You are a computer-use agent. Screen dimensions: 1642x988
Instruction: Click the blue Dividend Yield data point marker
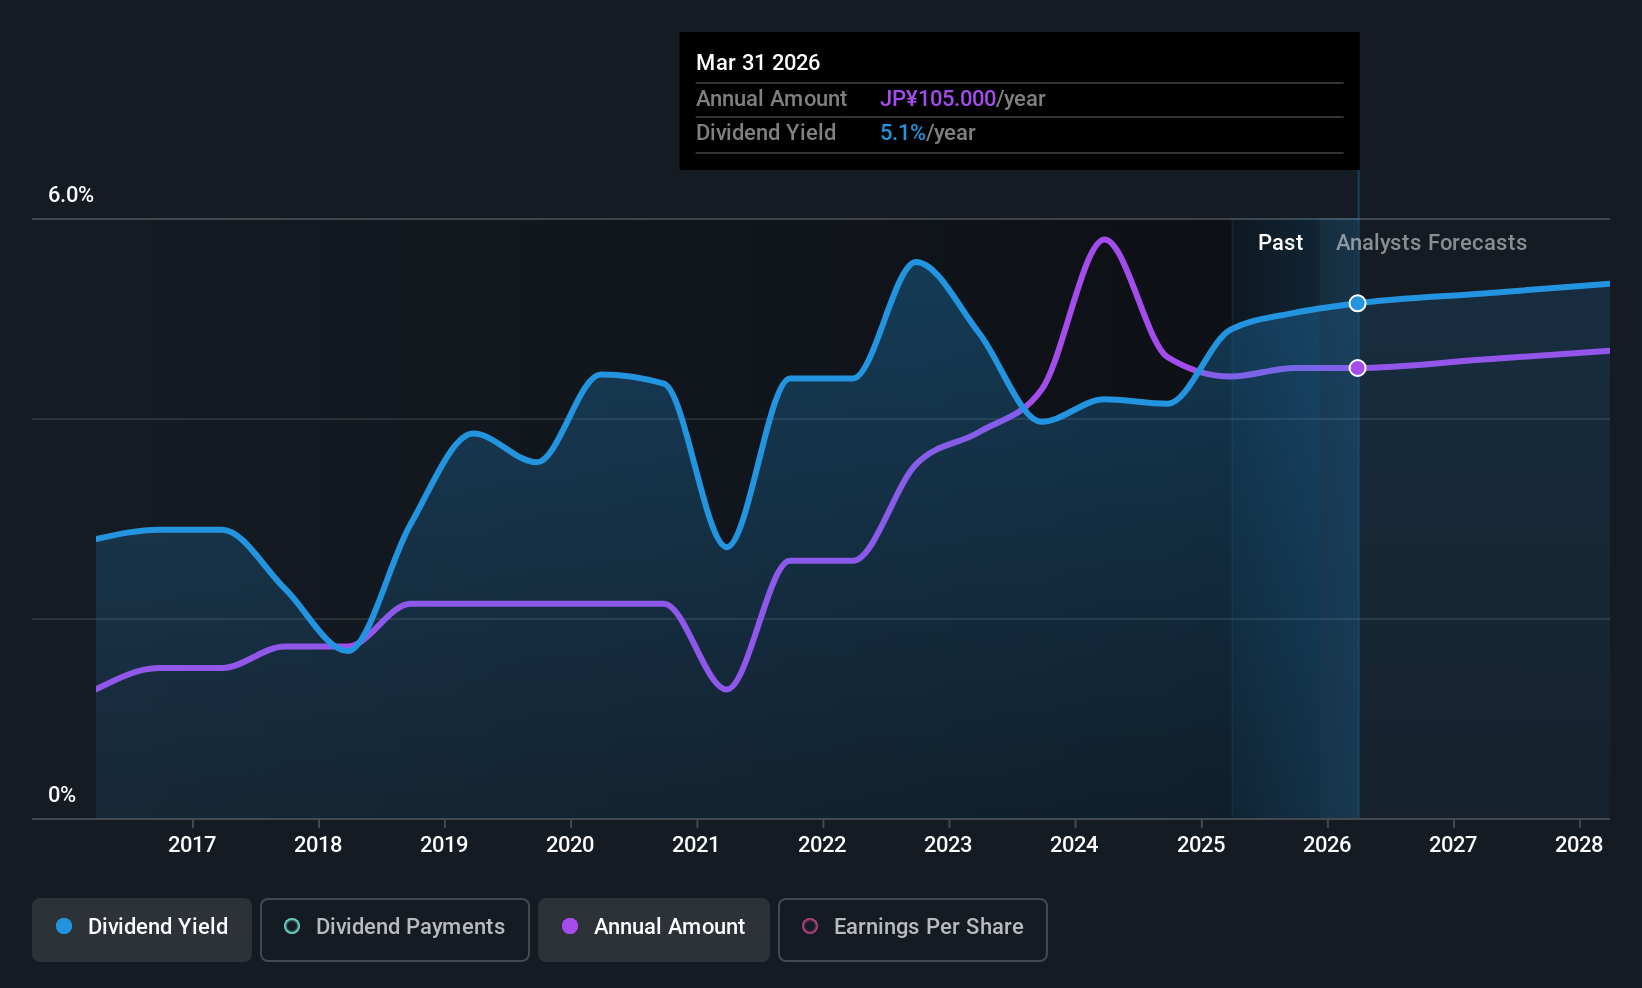tap(1357, 303)
